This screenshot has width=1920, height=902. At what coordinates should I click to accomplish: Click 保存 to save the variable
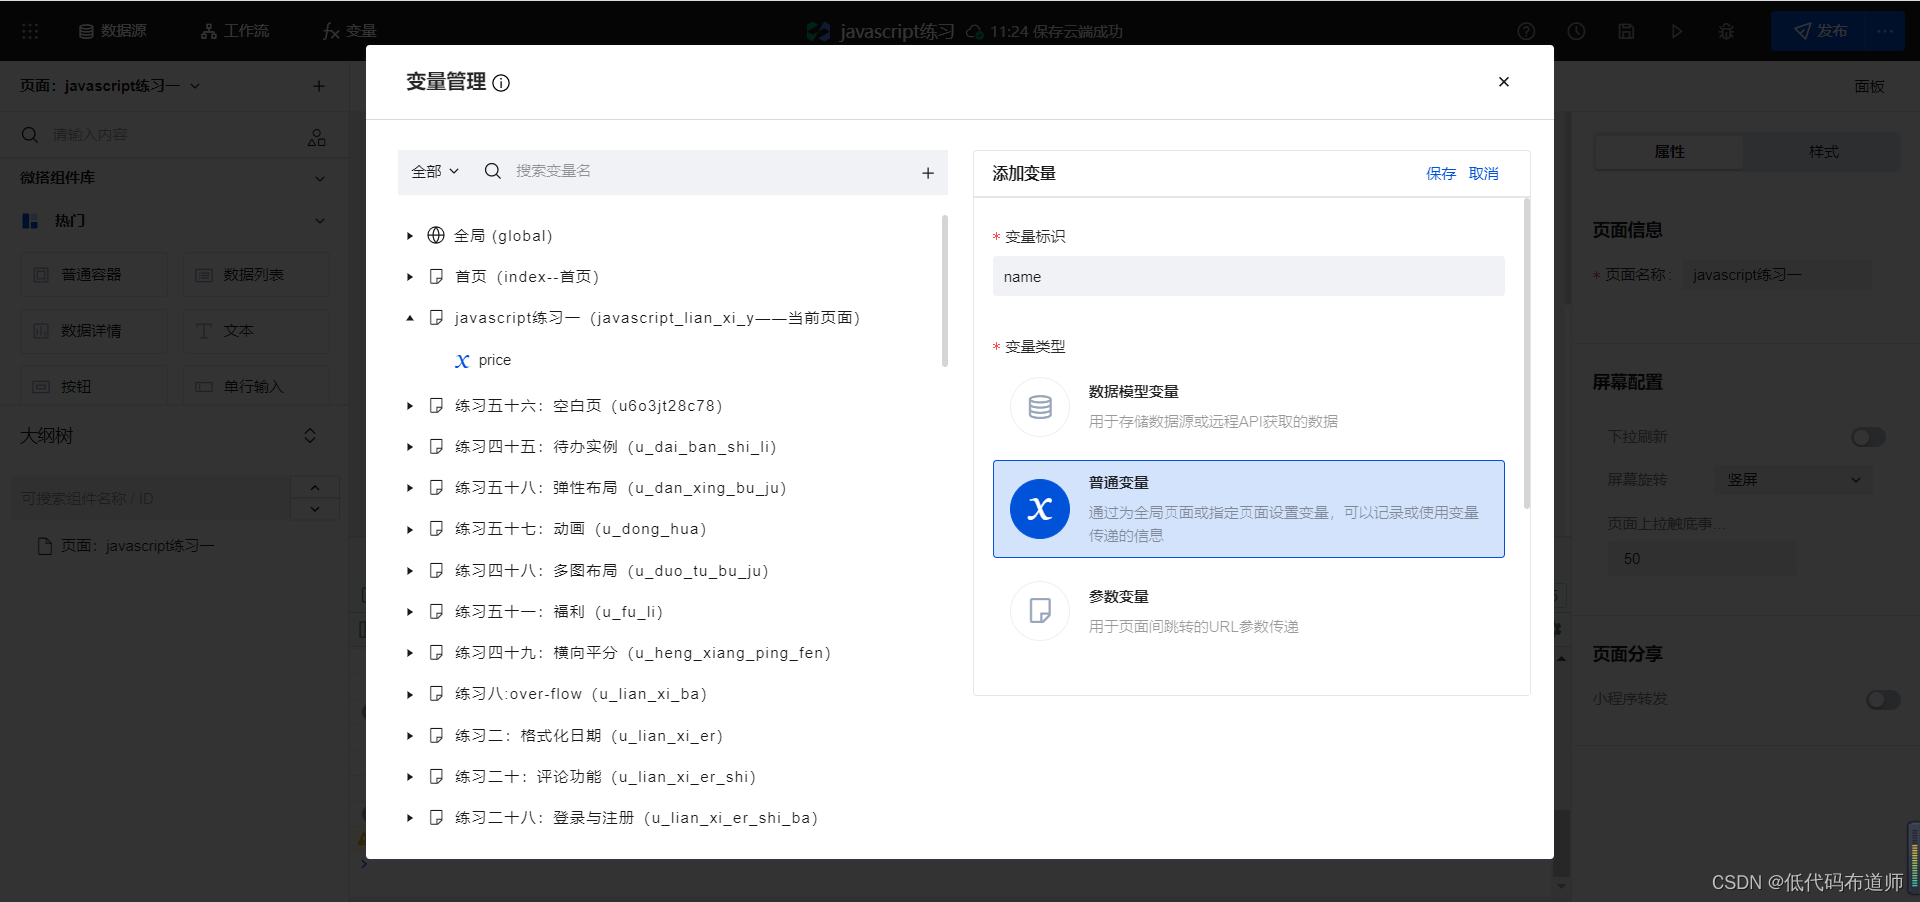[x=1441, y=173]
